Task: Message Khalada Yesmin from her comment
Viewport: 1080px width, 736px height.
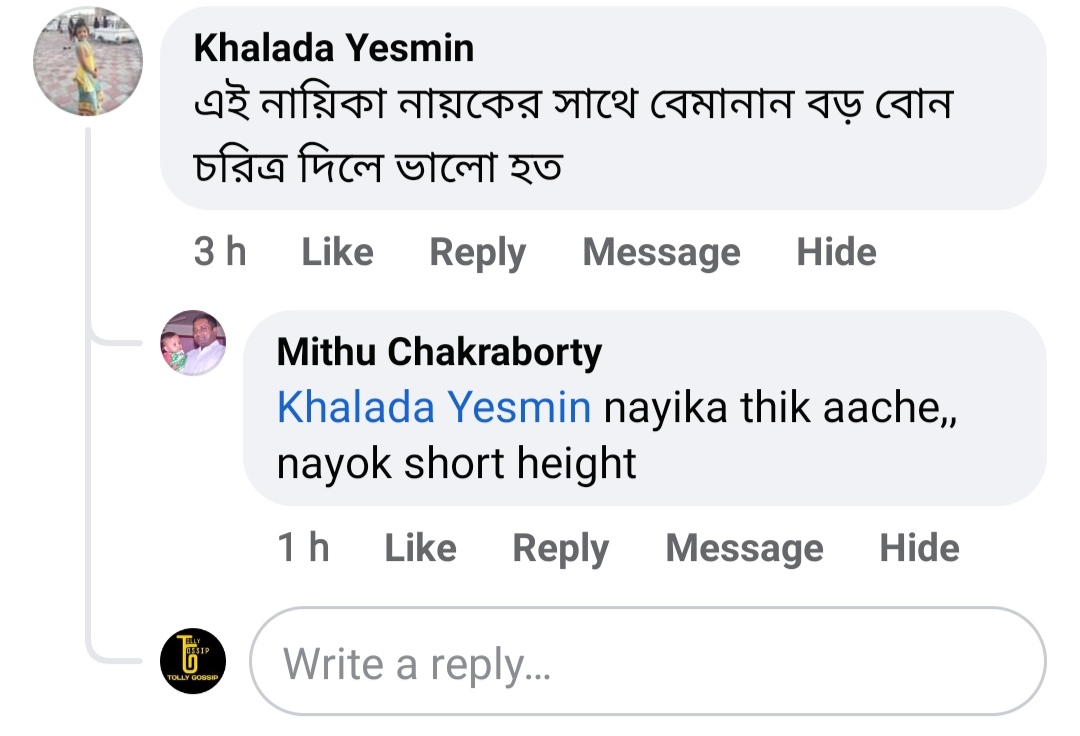Action: [x=661, y=252]
